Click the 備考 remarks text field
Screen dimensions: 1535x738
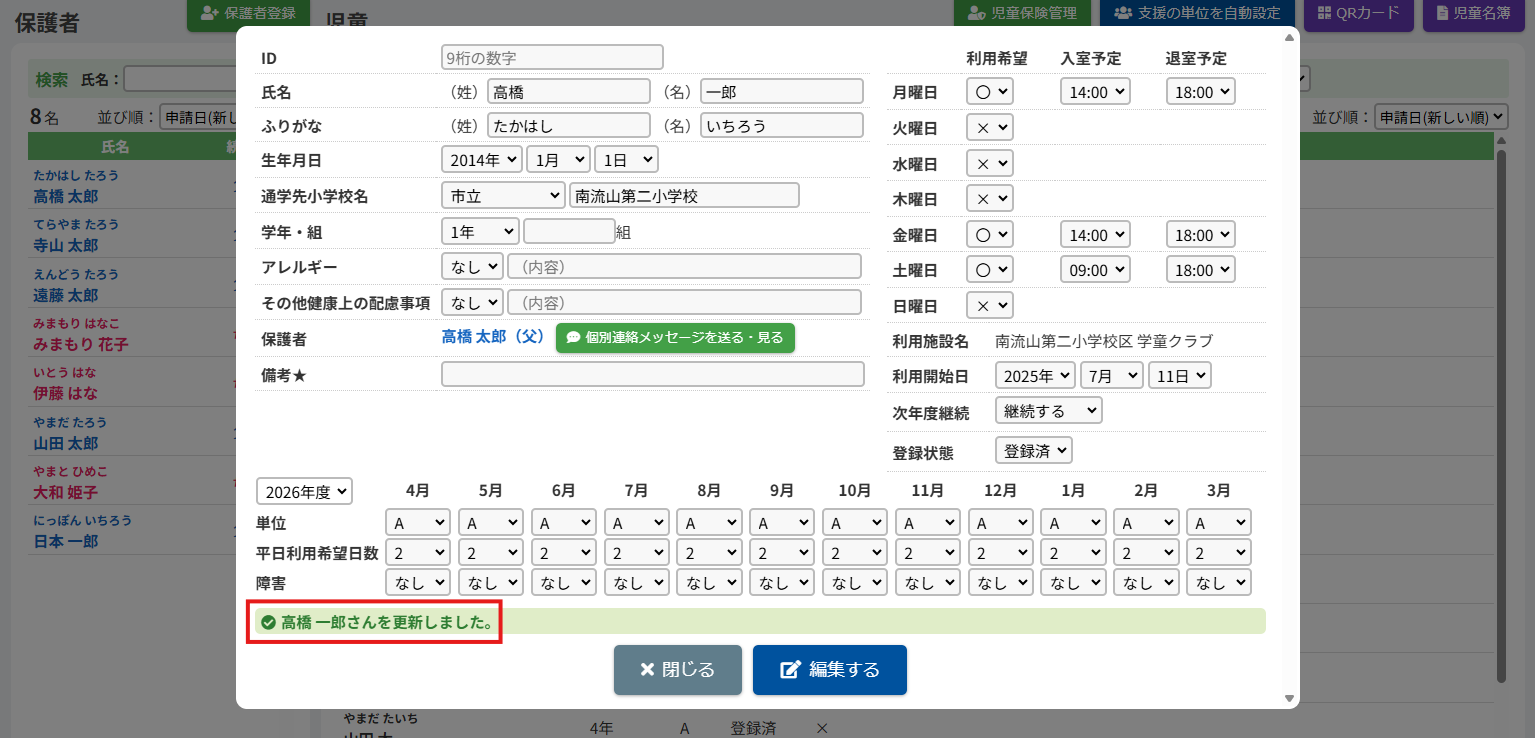pos(652,374)
